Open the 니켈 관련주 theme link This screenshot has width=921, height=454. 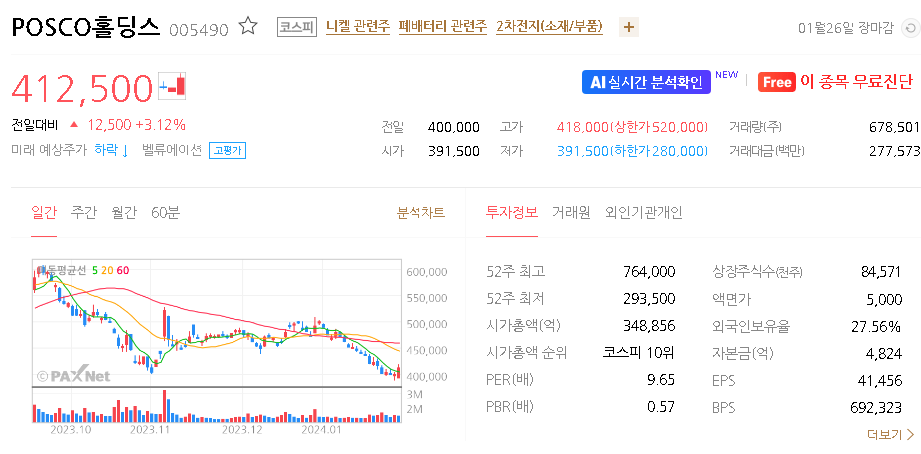point(358,26)
